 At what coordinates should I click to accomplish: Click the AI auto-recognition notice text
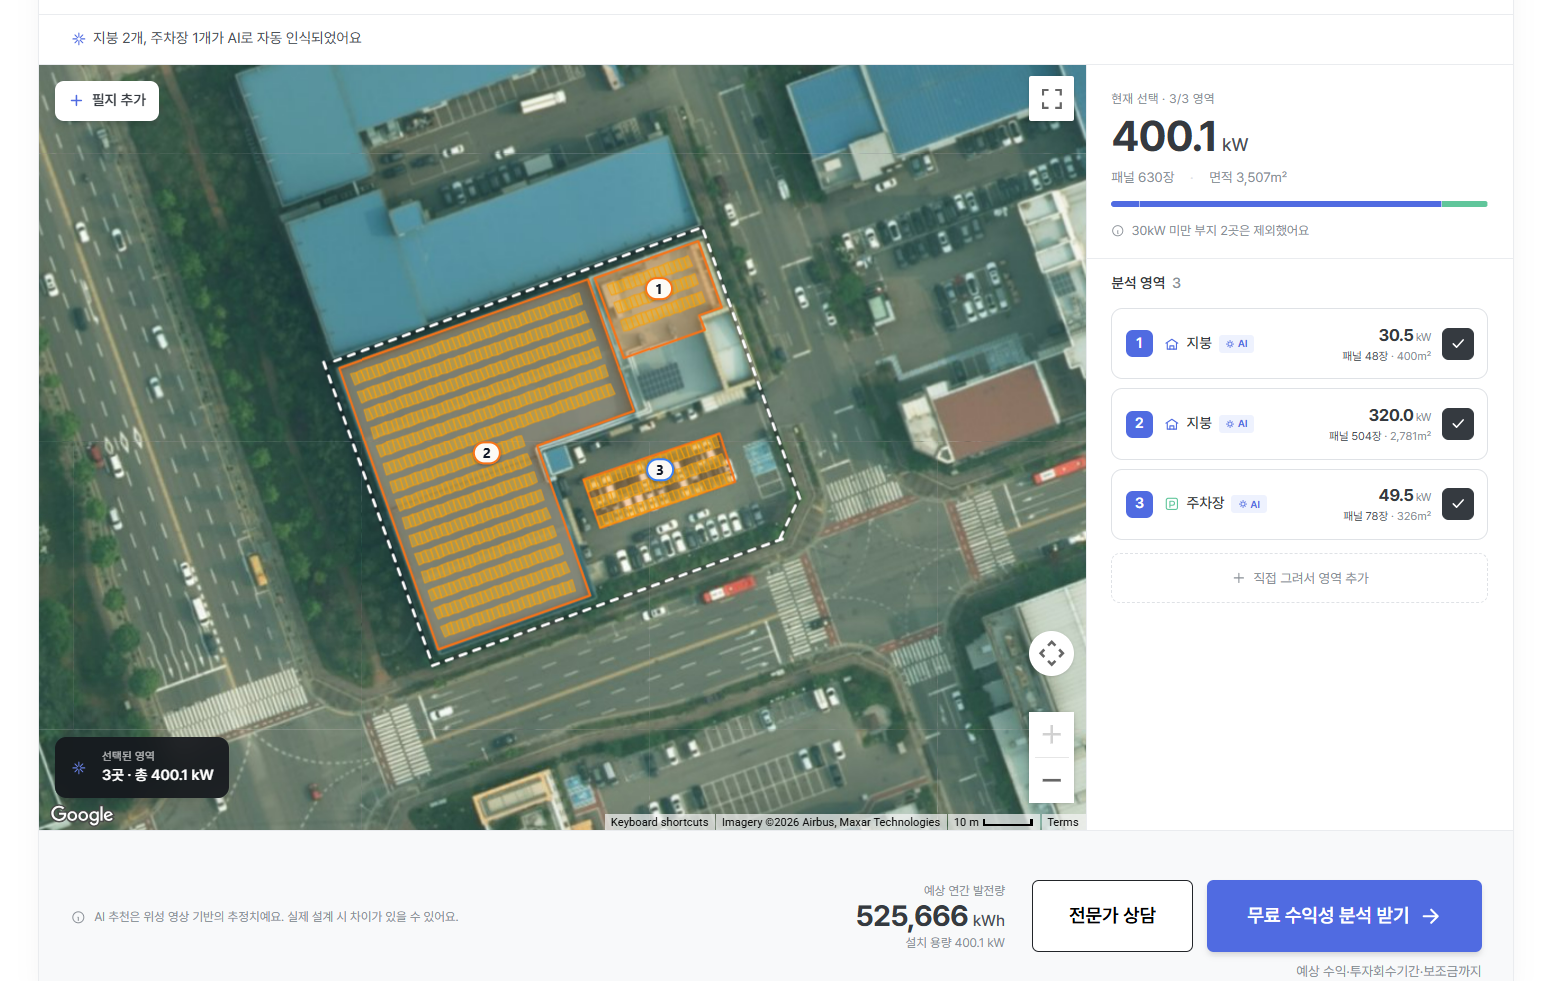[x=227, y=38]
